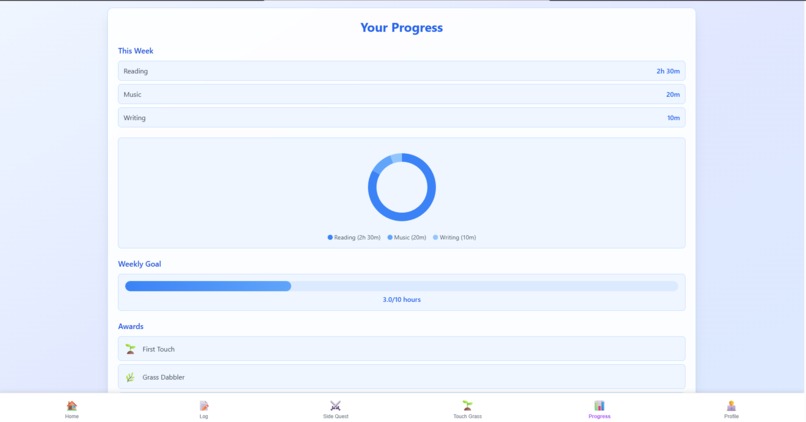
Task: Click the Writing activity label
Action: 134,118
